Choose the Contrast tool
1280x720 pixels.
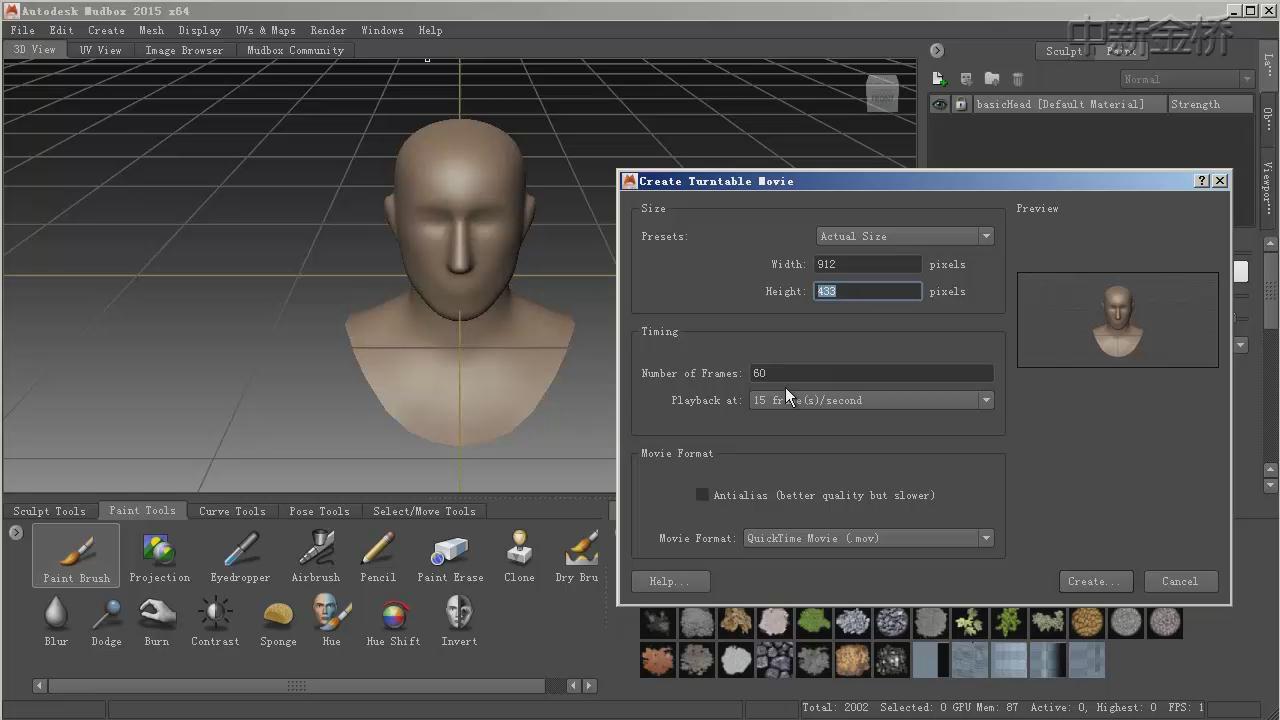[215, 620]
